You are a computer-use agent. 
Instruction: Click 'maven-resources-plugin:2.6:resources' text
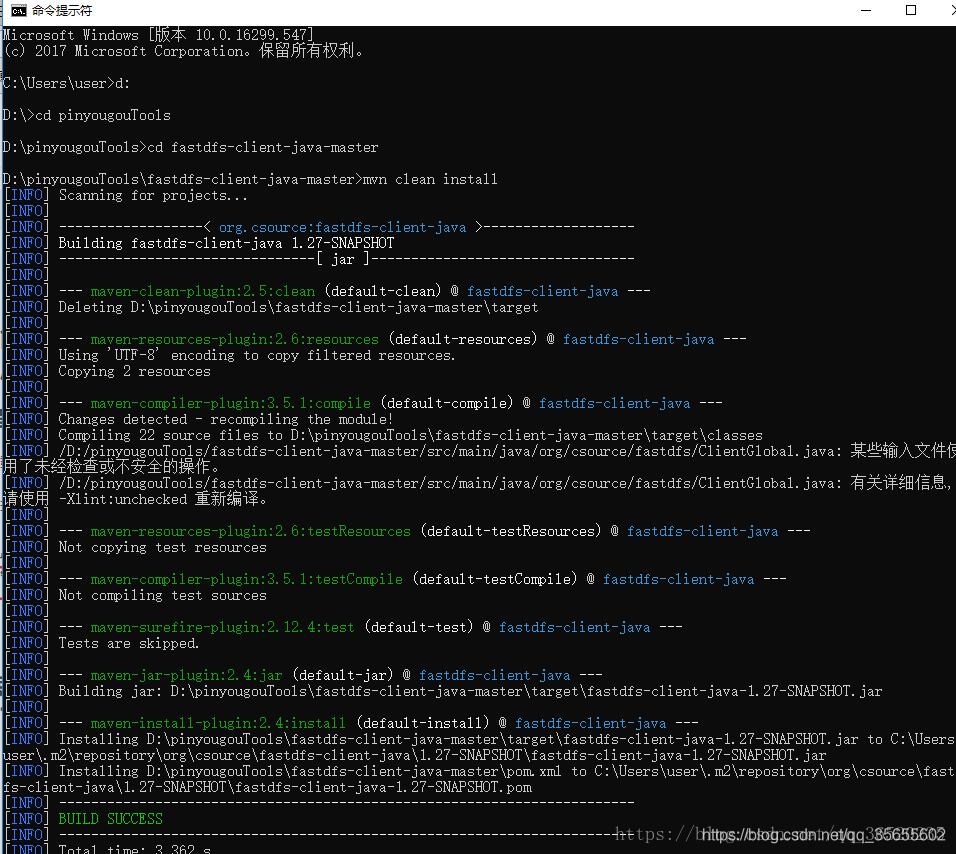point(235,339)
